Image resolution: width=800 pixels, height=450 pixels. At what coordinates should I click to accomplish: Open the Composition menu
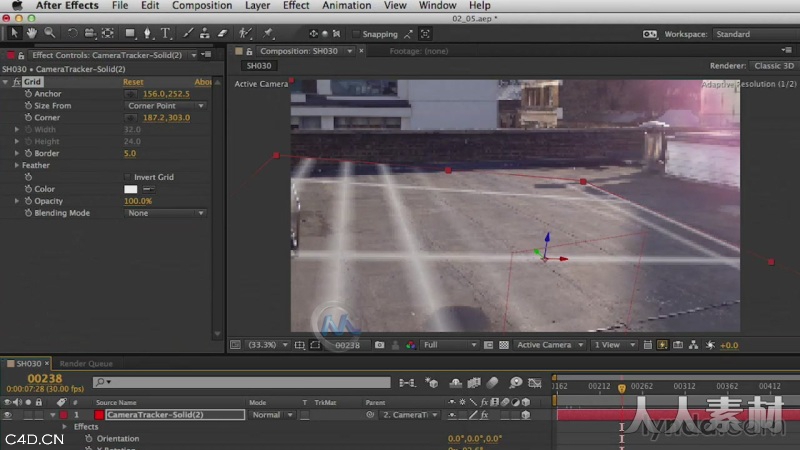click(202, 6)
